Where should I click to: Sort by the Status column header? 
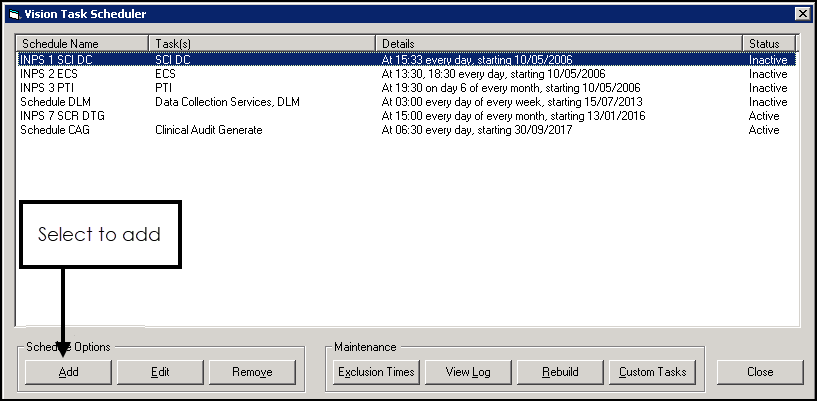click(770, 44)
